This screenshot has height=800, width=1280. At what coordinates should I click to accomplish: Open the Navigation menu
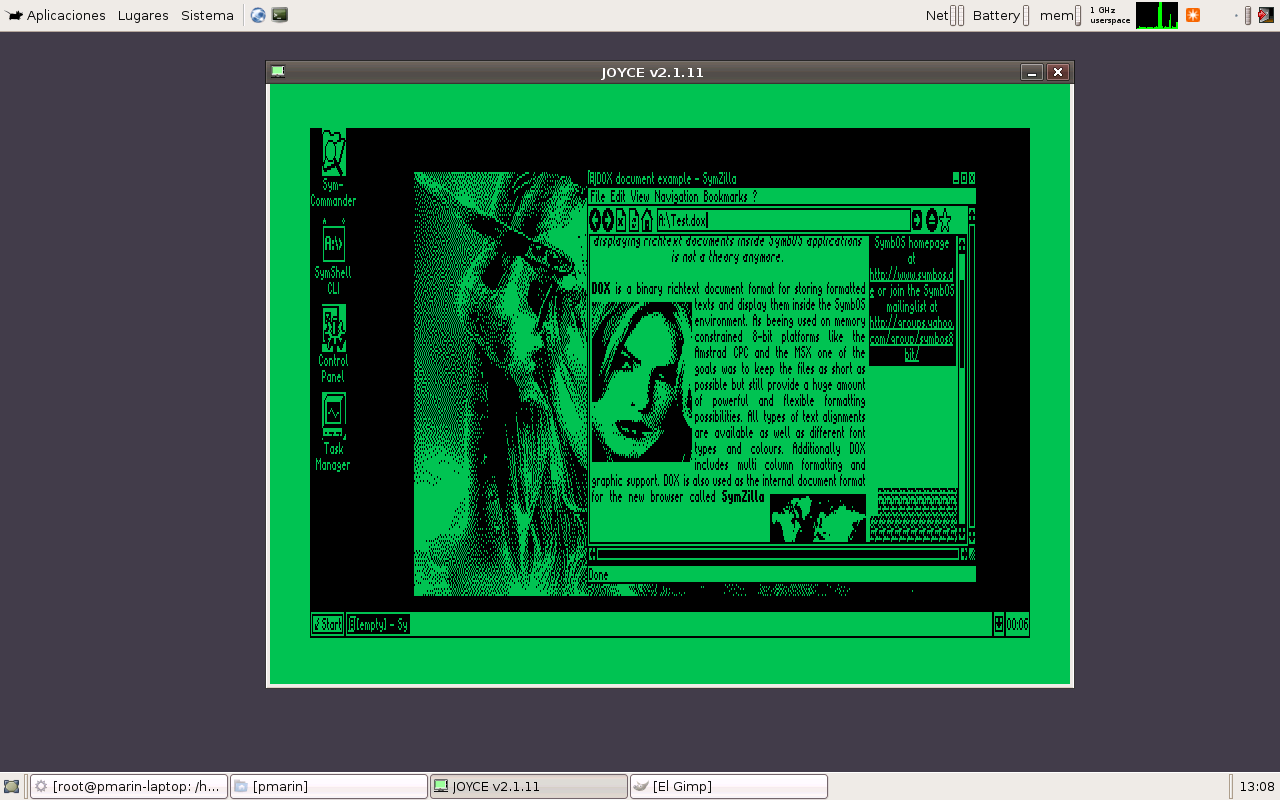point(677,197)
